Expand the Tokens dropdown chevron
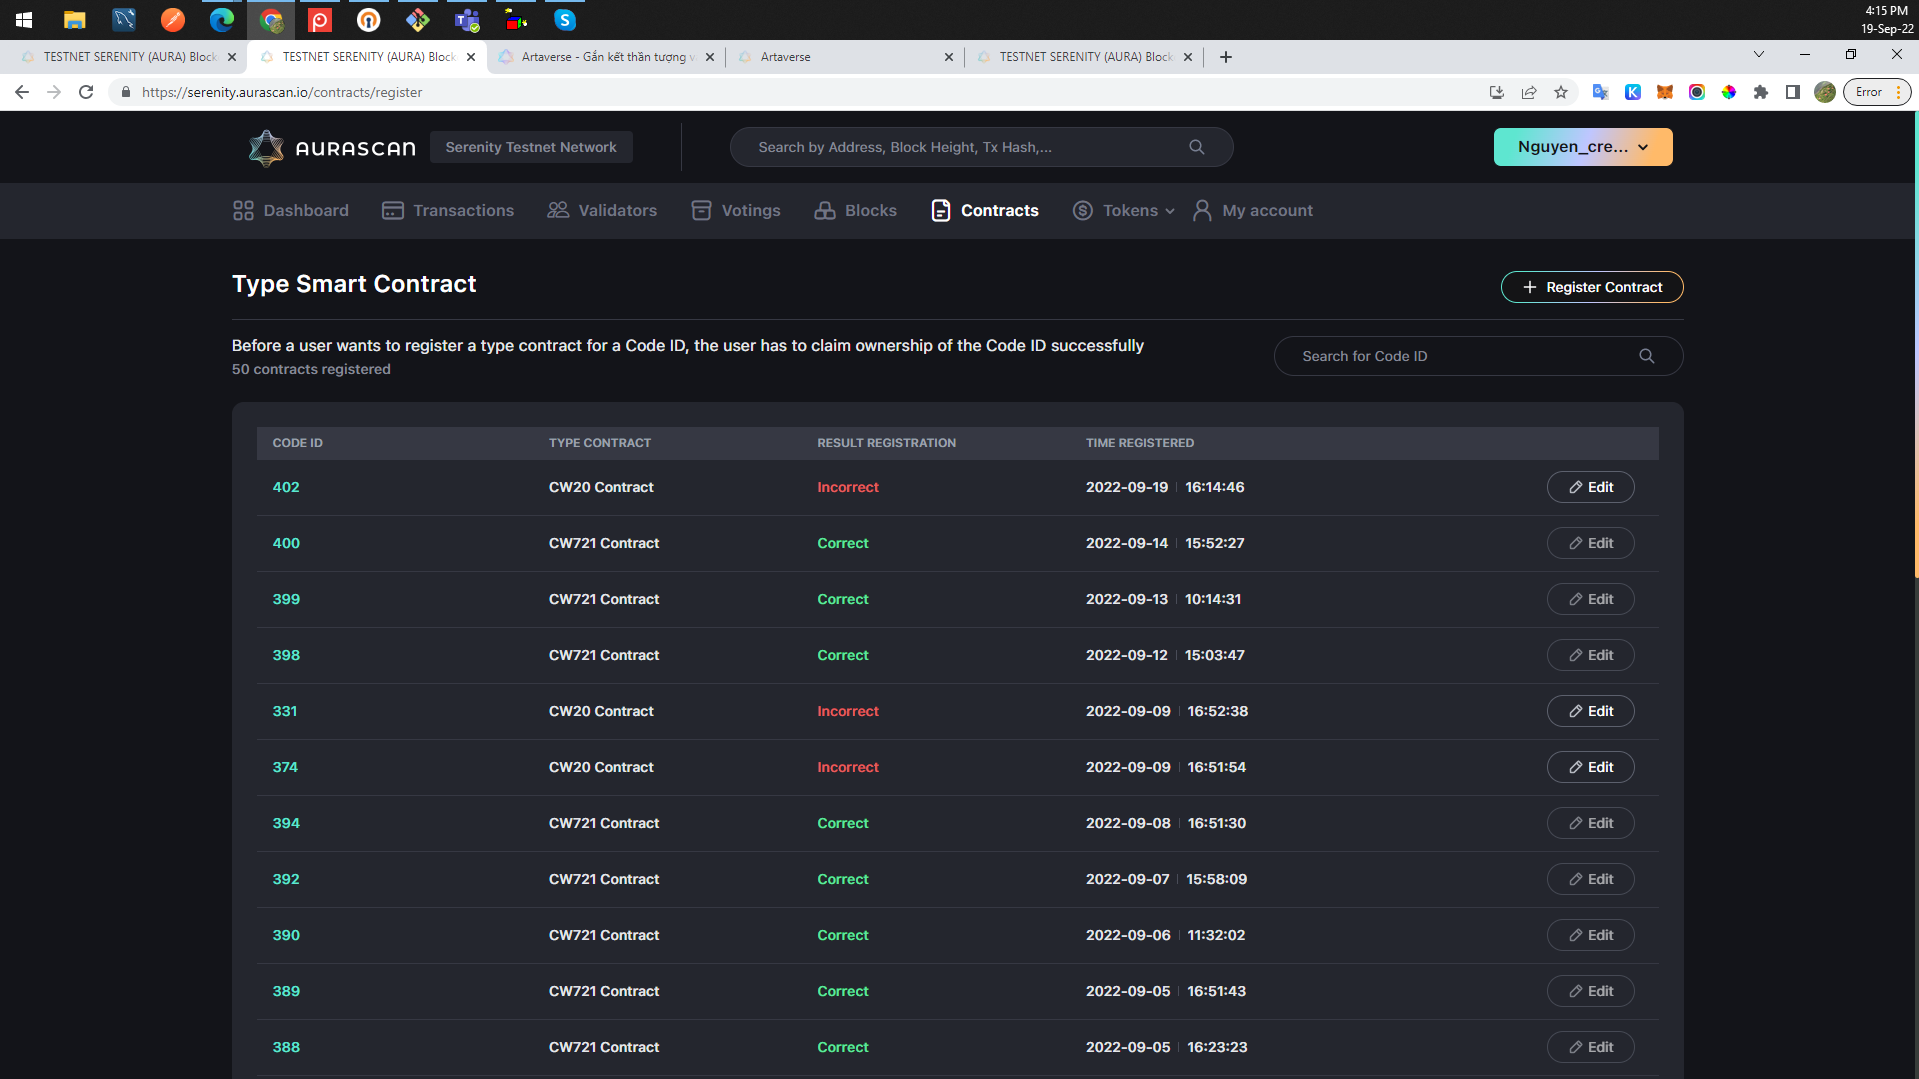Viewport: 1919px width, 1079px height. 1169,211
